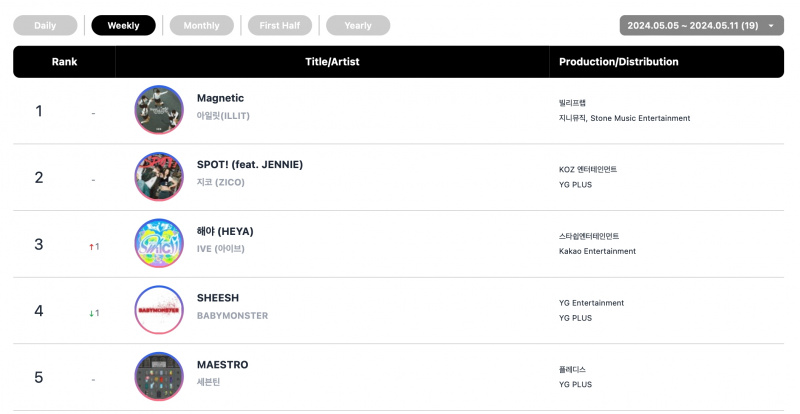Open the Magnetic song title link
800x414 pixels.
pos(220,98)
